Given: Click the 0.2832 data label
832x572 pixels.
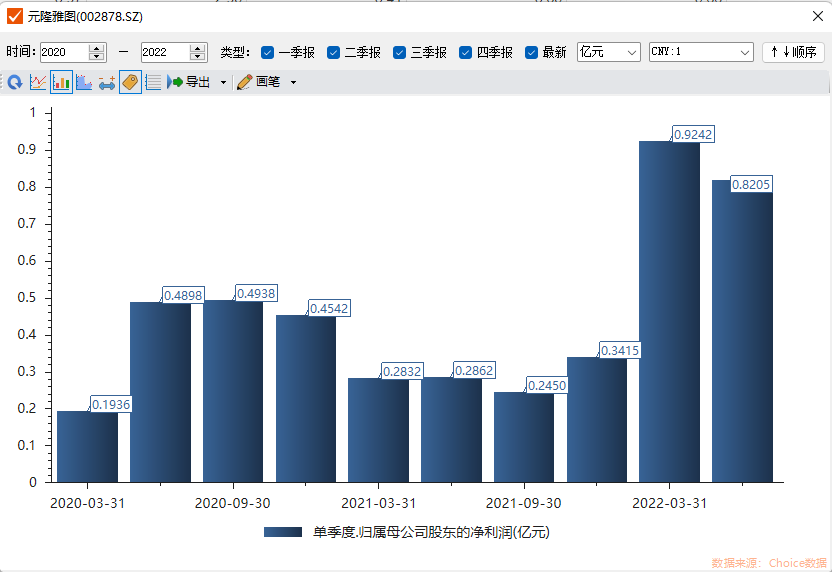Looking at the screenshot, I should click(402, 371).
